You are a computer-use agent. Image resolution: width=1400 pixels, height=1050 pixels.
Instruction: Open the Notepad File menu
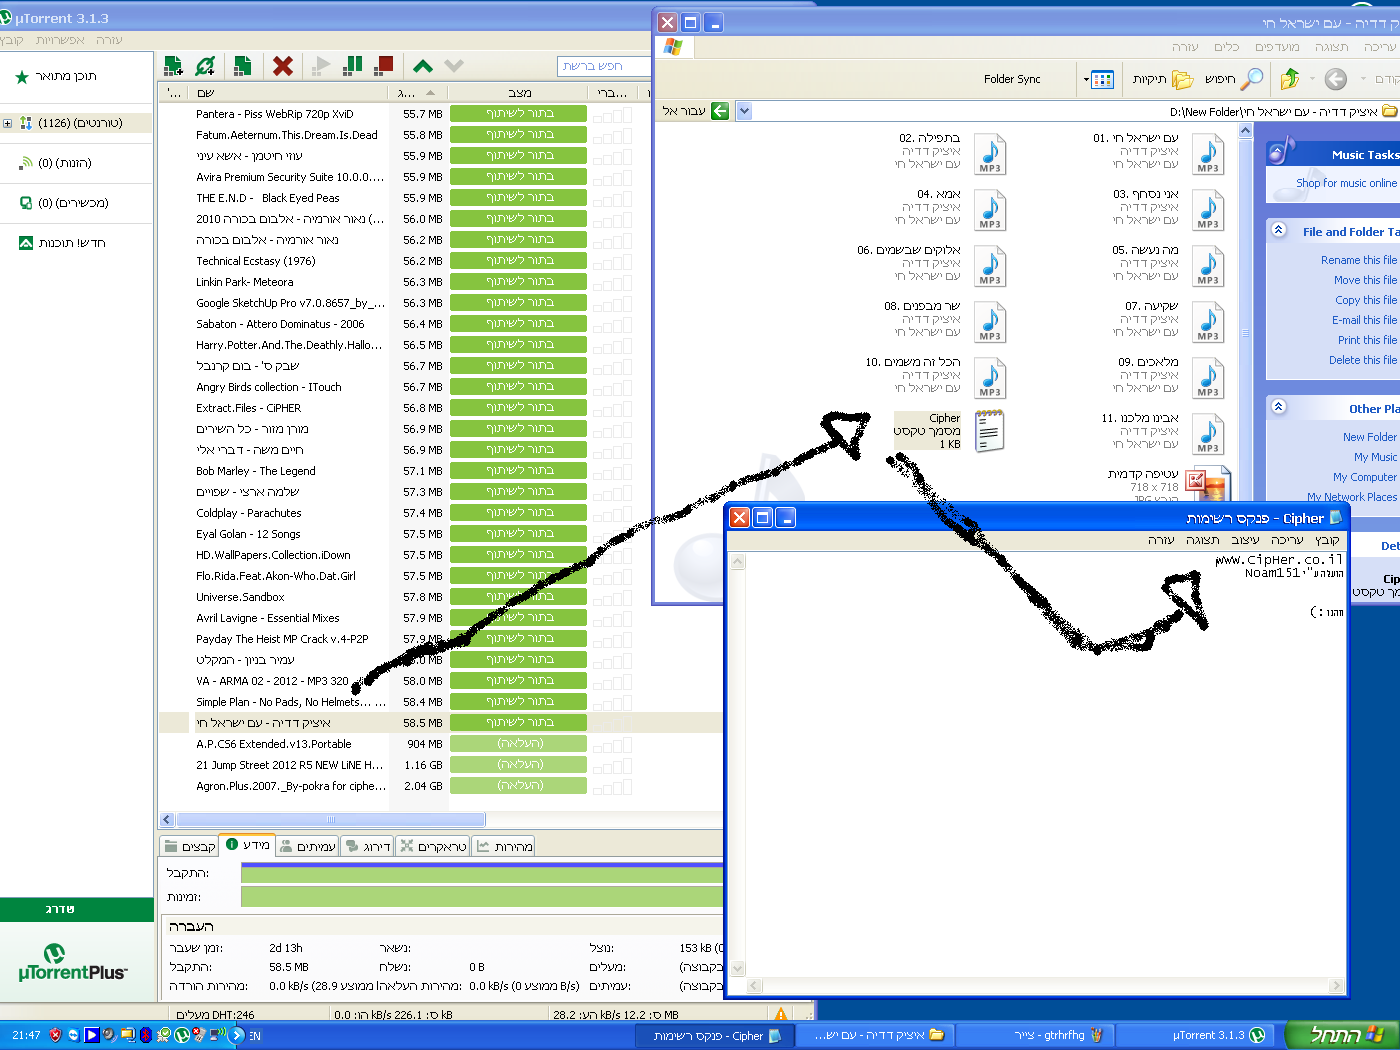[1327, 540]
